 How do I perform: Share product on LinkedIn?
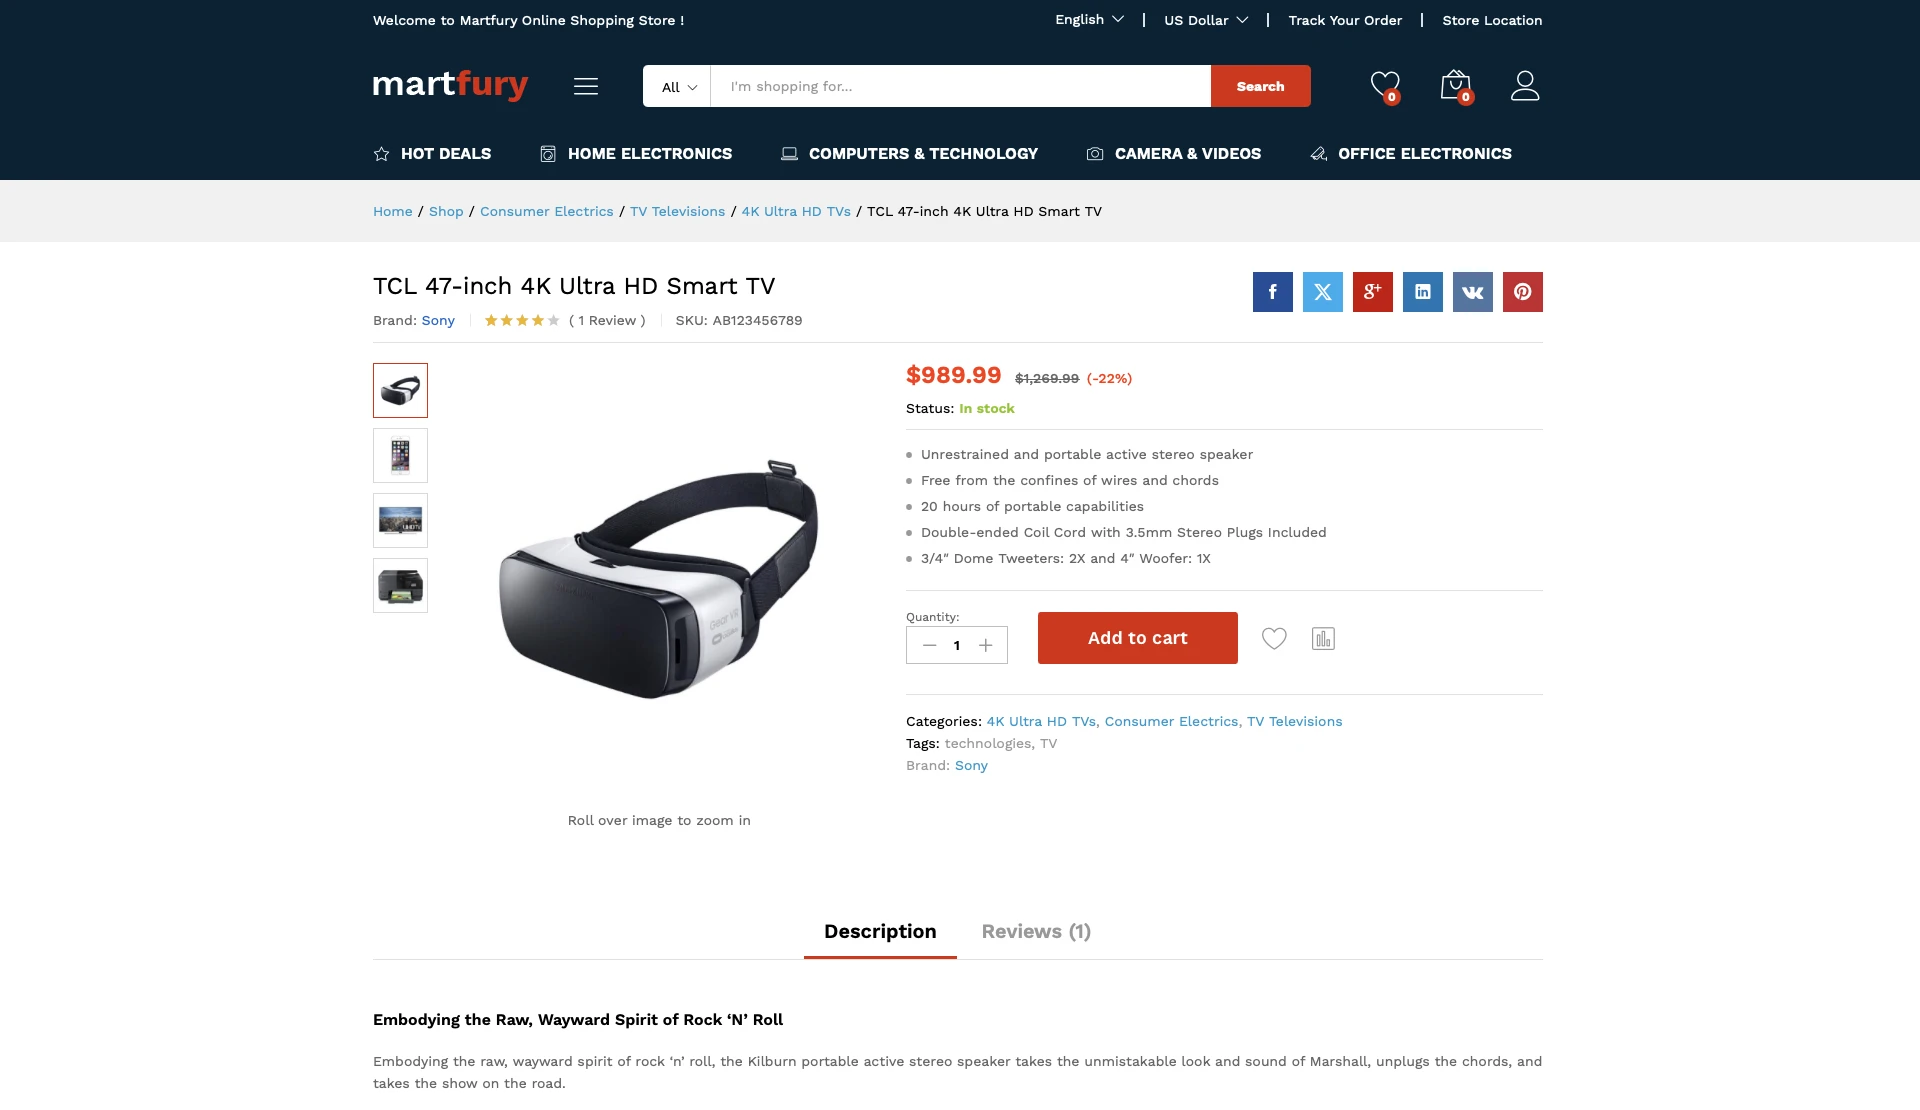pos(1423,292)
